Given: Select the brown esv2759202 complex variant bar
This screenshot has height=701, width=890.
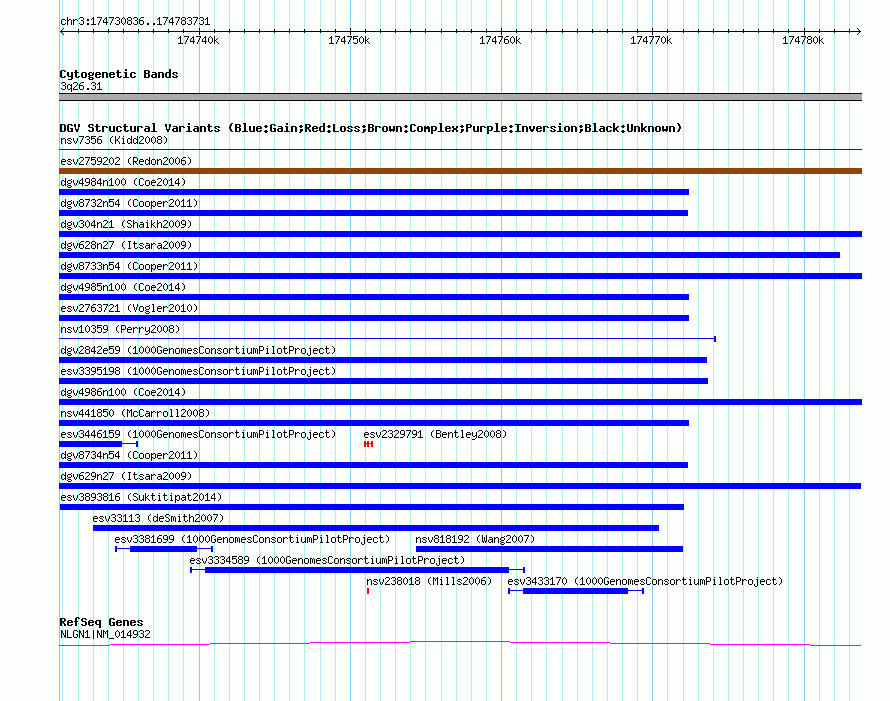Looking at the screenshot, I should point(460,171).
